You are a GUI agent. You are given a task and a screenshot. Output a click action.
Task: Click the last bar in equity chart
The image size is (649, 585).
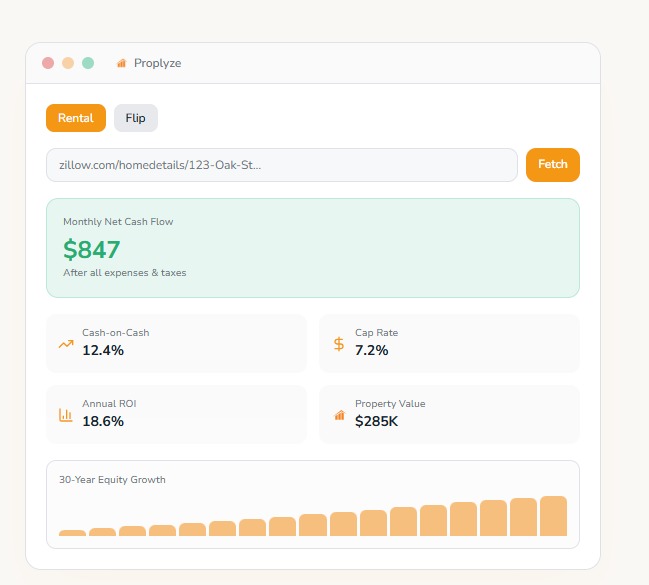(x=553, y=516)
